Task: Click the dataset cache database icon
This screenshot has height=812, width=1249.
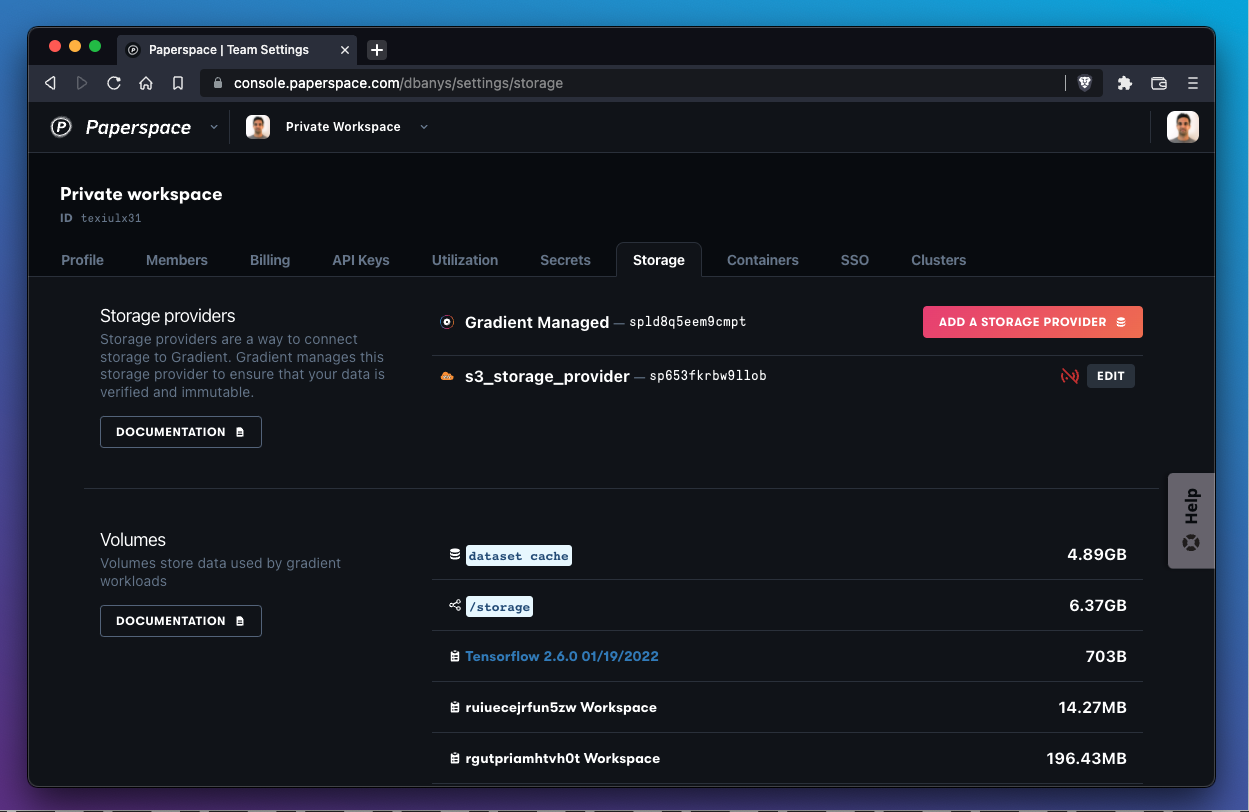Action: click(455, 554)
